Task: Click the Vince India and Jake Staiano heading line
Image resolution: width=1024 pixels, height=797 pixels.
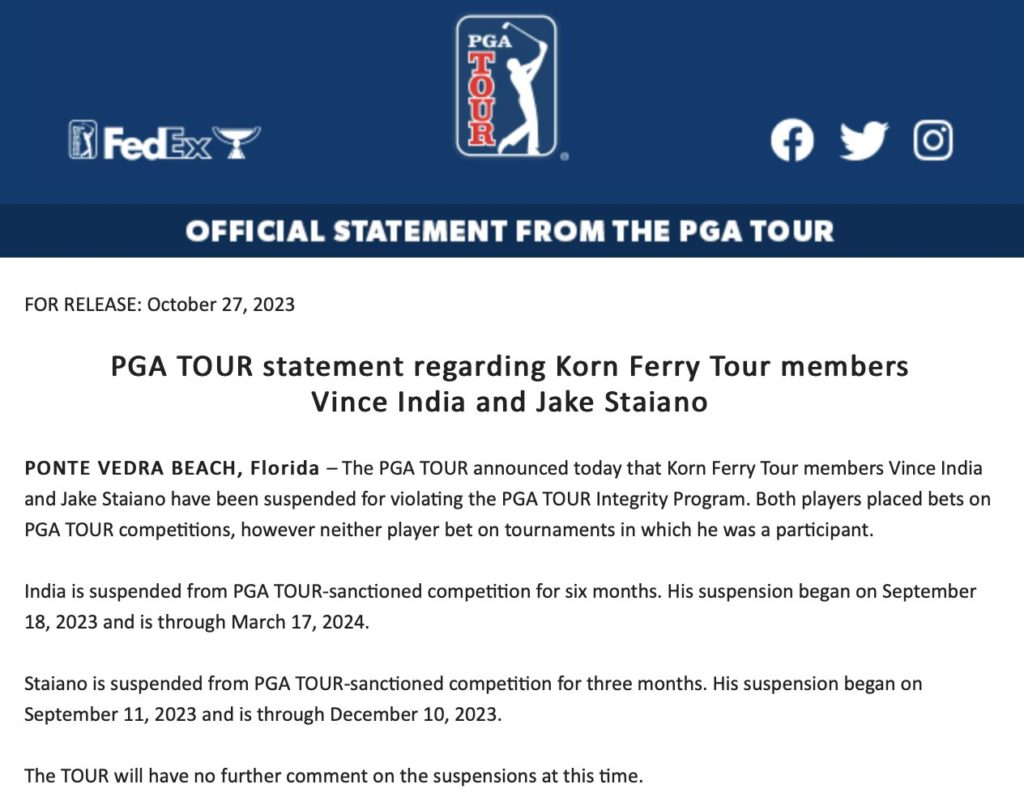Action: [x=510, y=402]
